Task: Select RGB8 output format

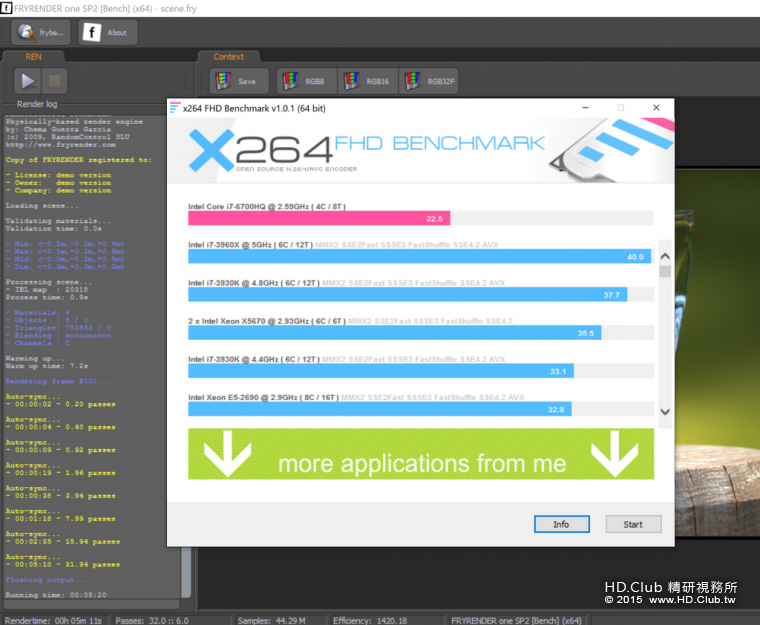Action: coord(305,81)
